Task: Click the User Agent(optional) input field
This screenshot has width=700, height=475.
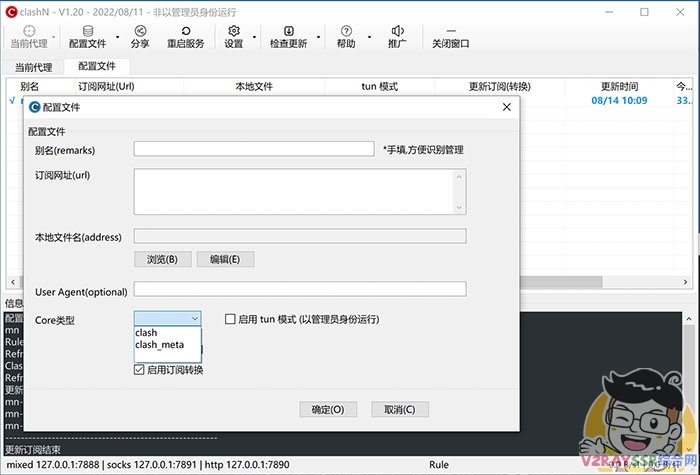Action: point(300,288)
